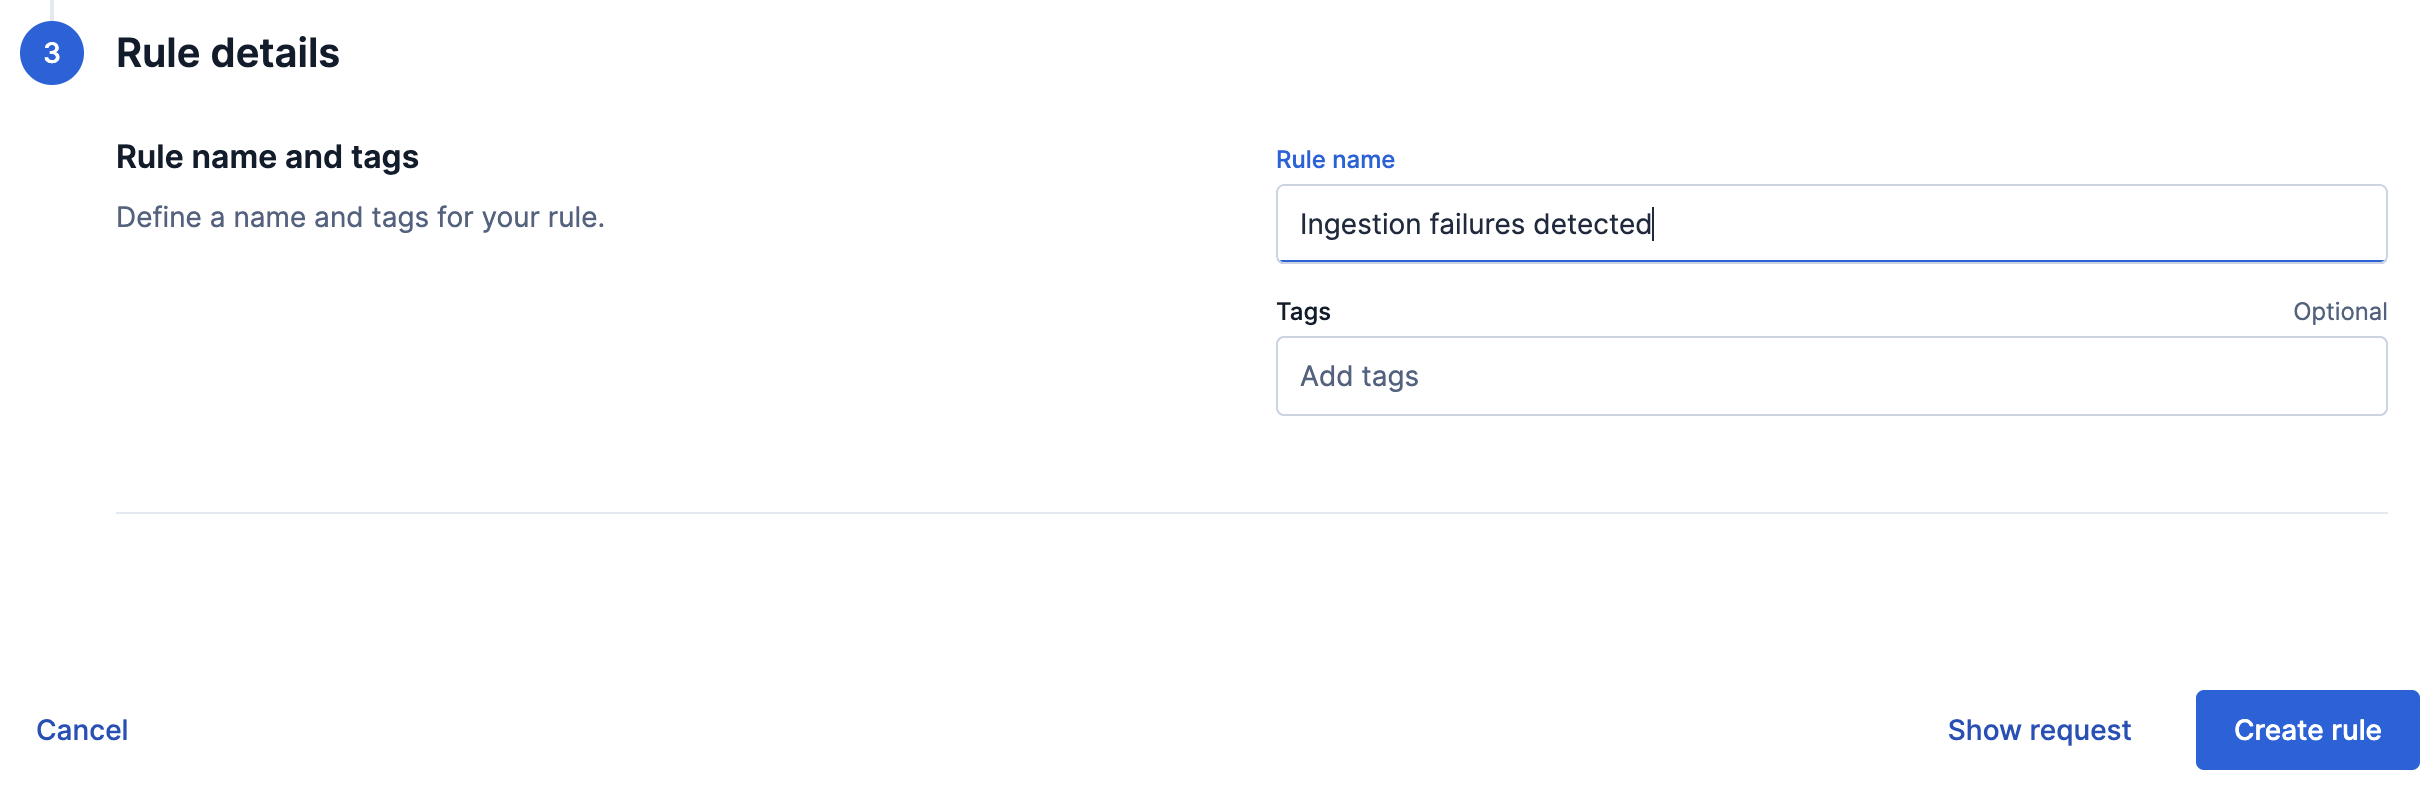Viewport: 2432px width, 790px height.
Task: Click Create rule to save the alert
Action: [x=2307, y=729]
